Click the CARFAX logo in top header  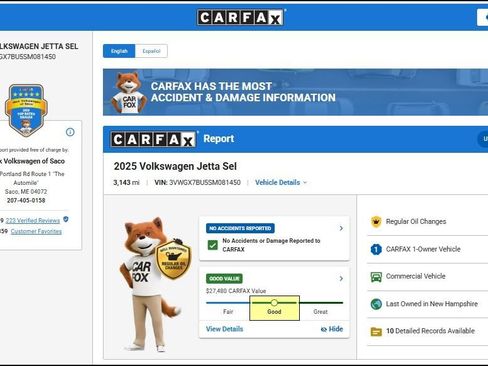[241, 17]
